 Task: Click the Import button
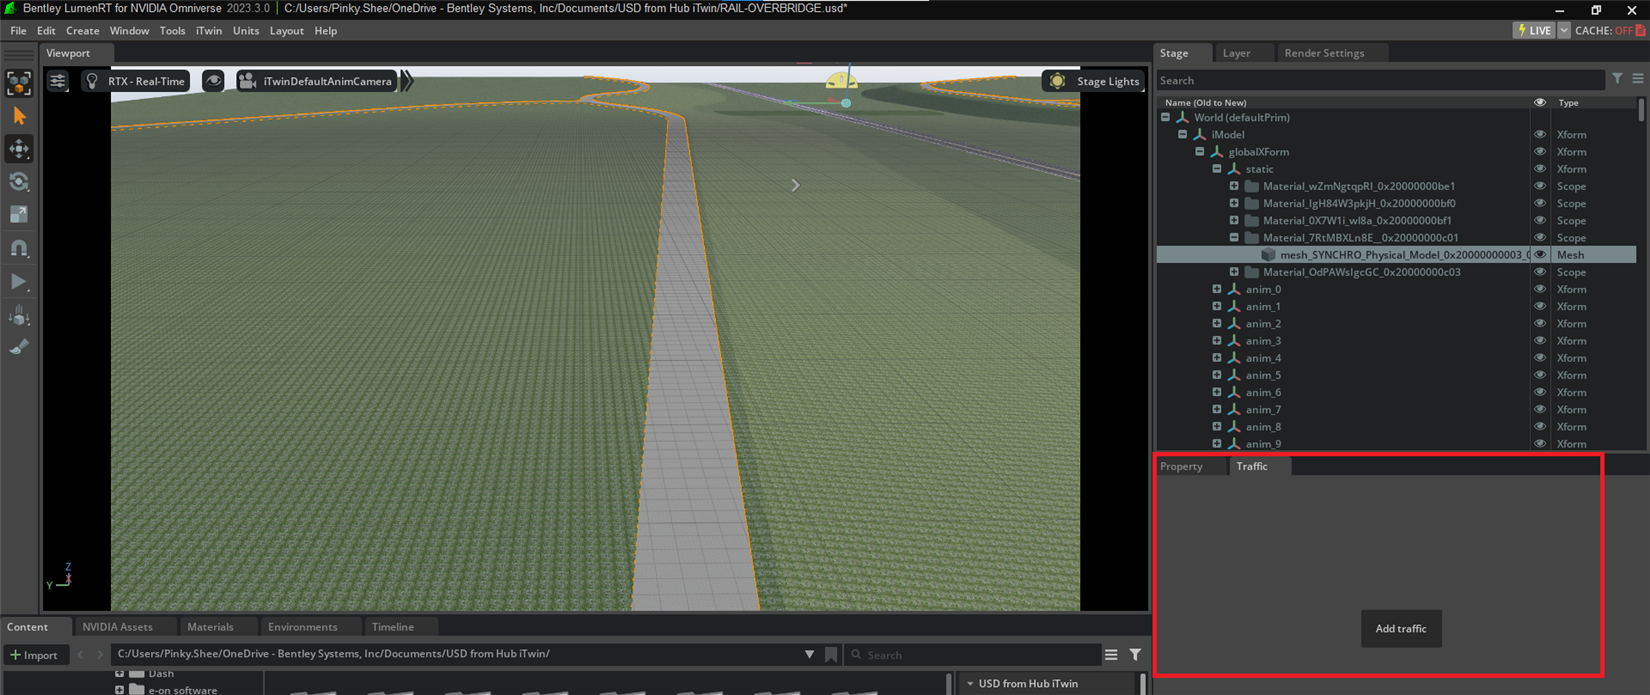[34, 655]
